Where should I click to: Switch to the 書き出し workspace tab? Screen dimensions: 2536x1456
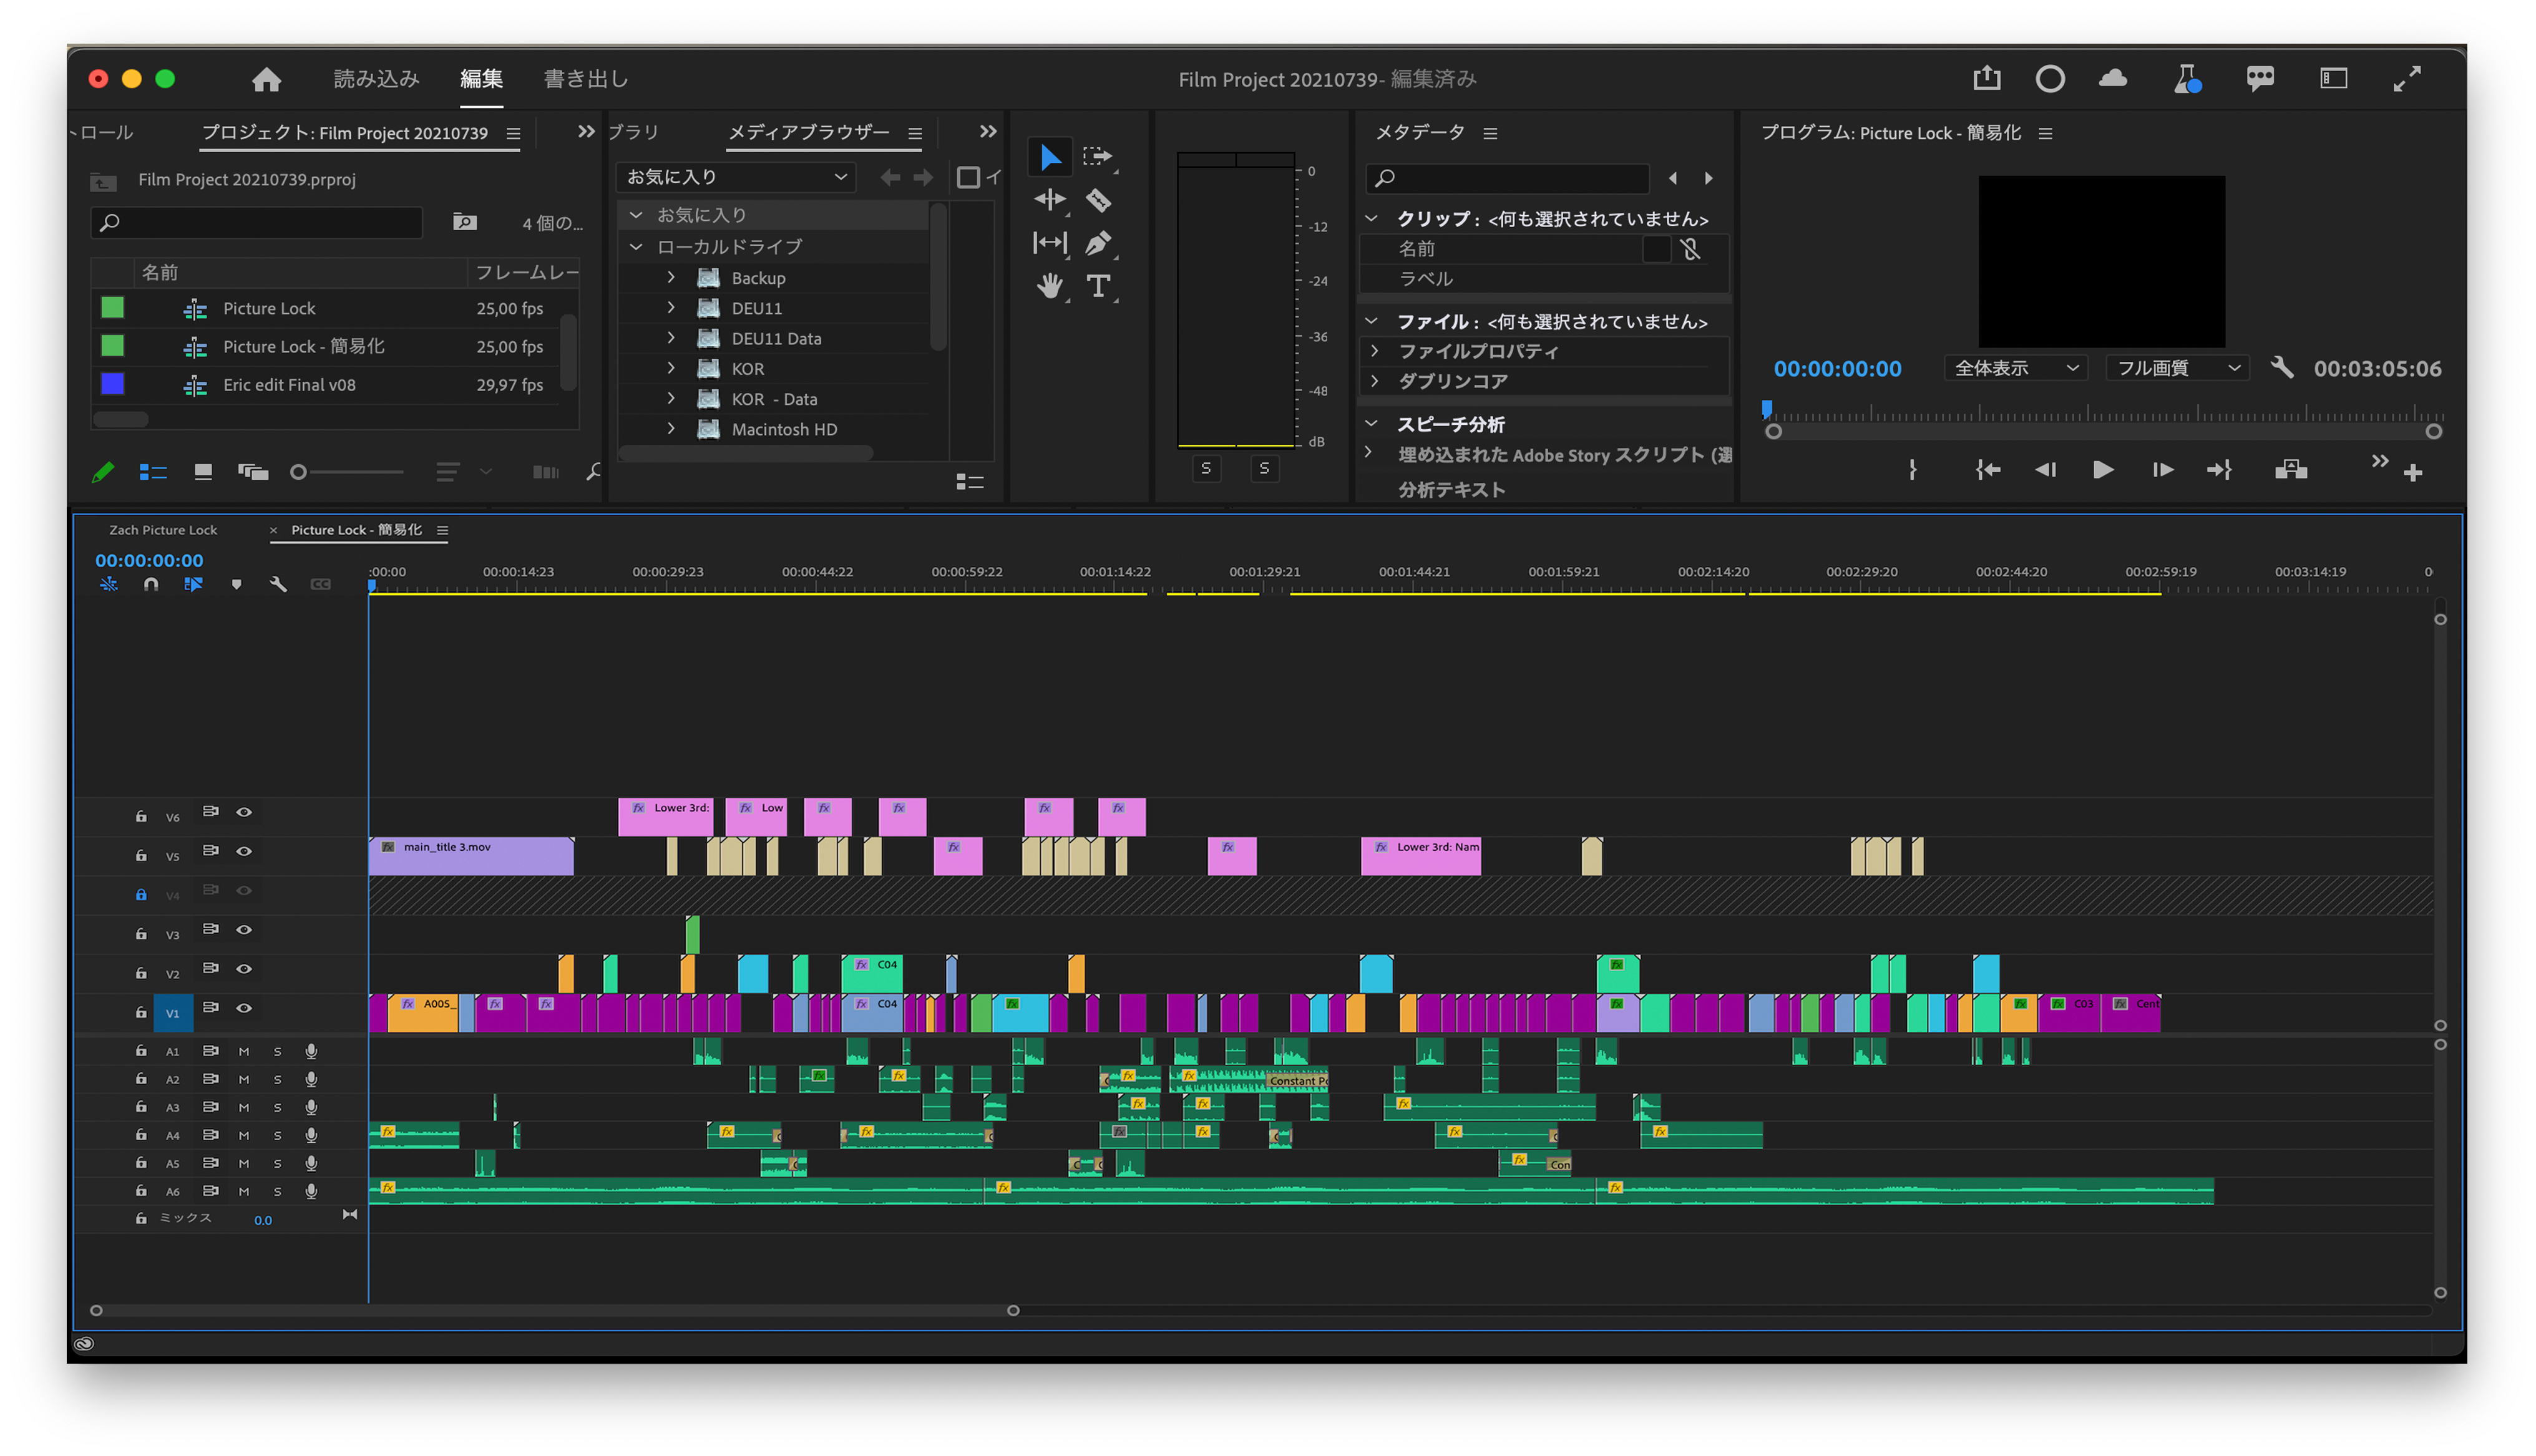pyautogui.click(x=586, y=79)
